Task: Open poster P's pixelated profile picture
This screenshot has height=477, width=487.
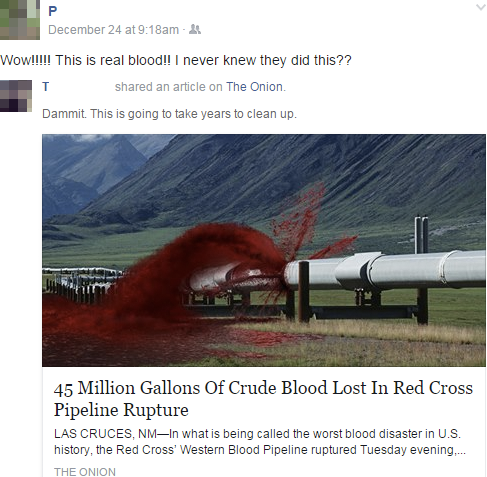Action: click(x=20, y=20)
